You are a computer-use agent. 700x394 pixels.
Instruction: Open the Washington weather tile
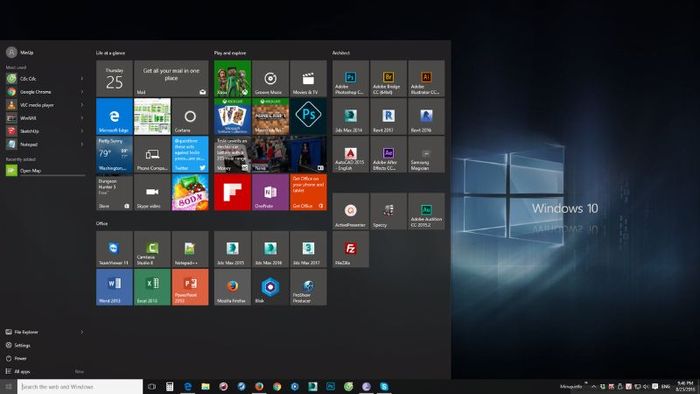tap(114, 154)
